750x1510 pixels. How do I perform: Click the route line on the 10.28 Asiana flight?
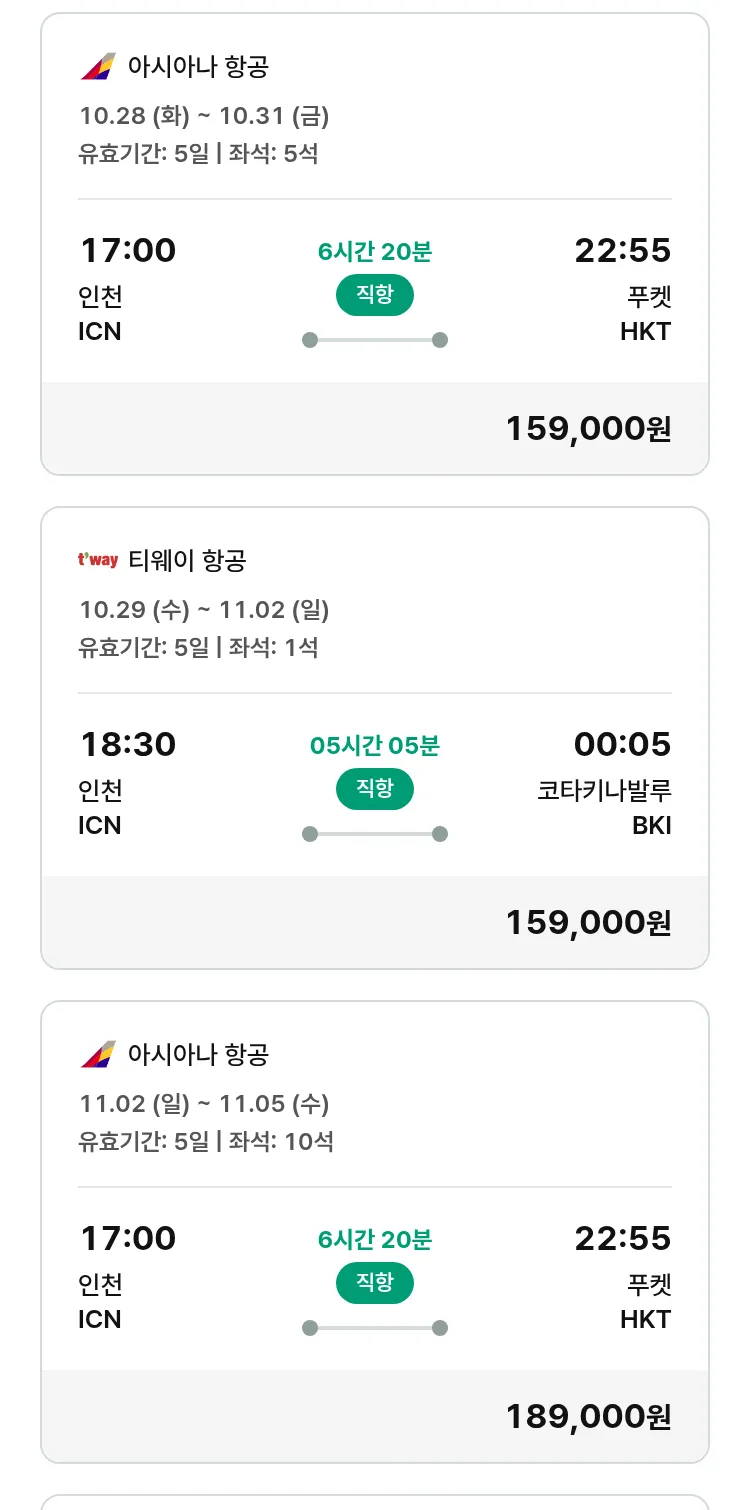click(x=374, y=340)
